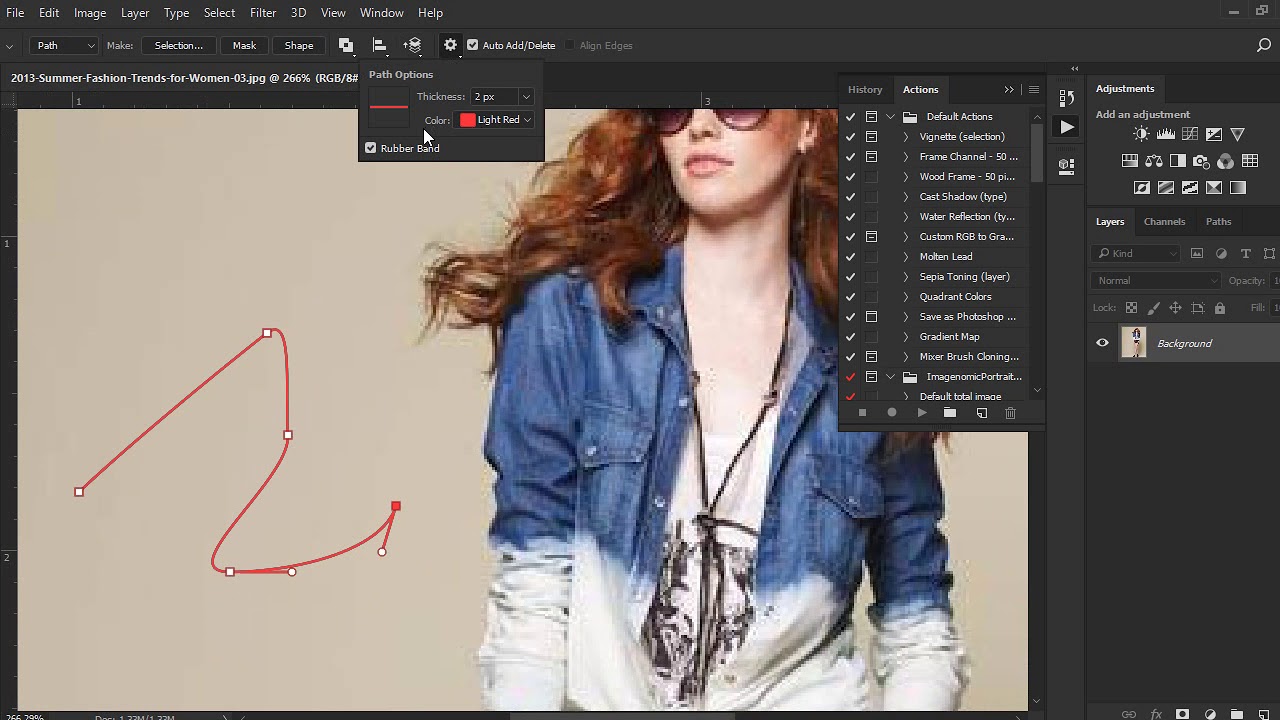Collapse the Default Actions set

tap(890, 117)
